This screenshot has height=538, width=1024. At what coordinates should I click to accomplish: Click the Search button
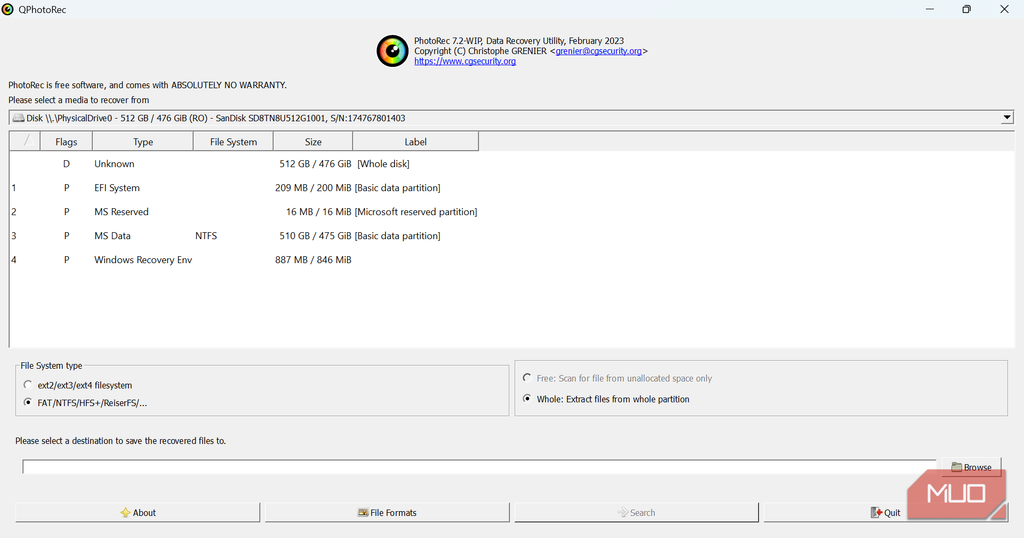[637, 513]
